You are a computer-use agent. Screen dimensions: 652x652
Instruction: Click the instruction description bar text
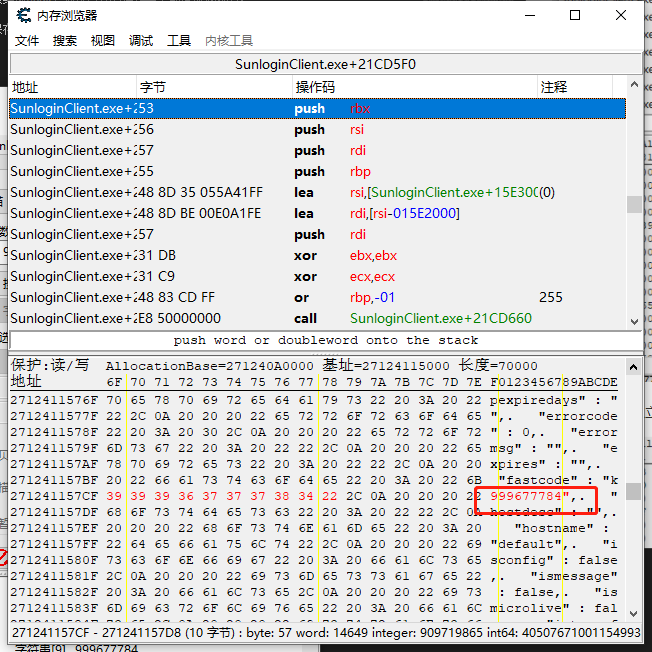(x=326, y=341)
